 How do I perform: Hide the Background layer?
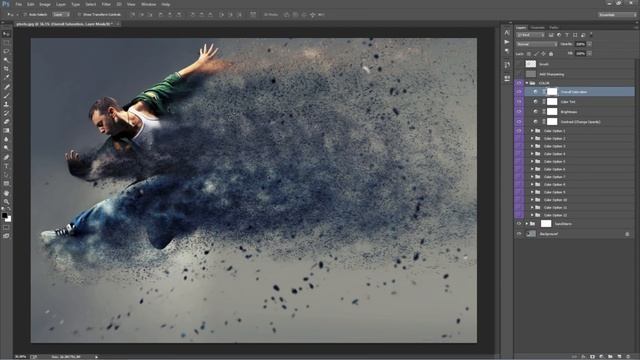(x=519, y=234)
